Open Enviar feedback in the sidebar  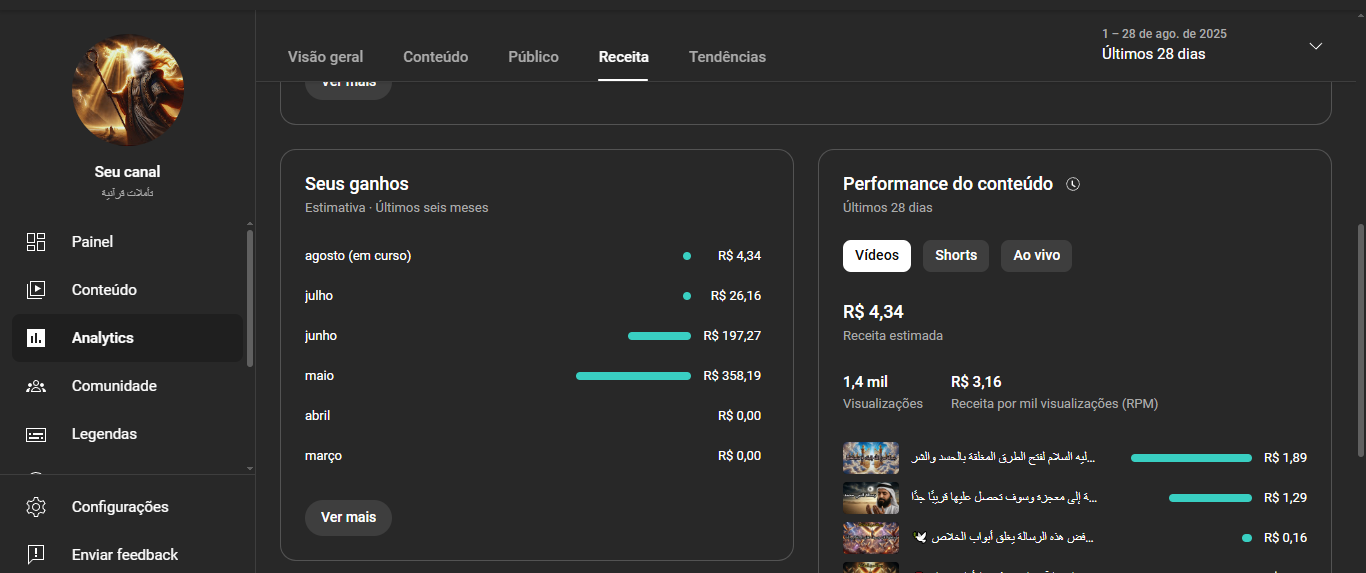pyautogui.click(x=128, y=554)
